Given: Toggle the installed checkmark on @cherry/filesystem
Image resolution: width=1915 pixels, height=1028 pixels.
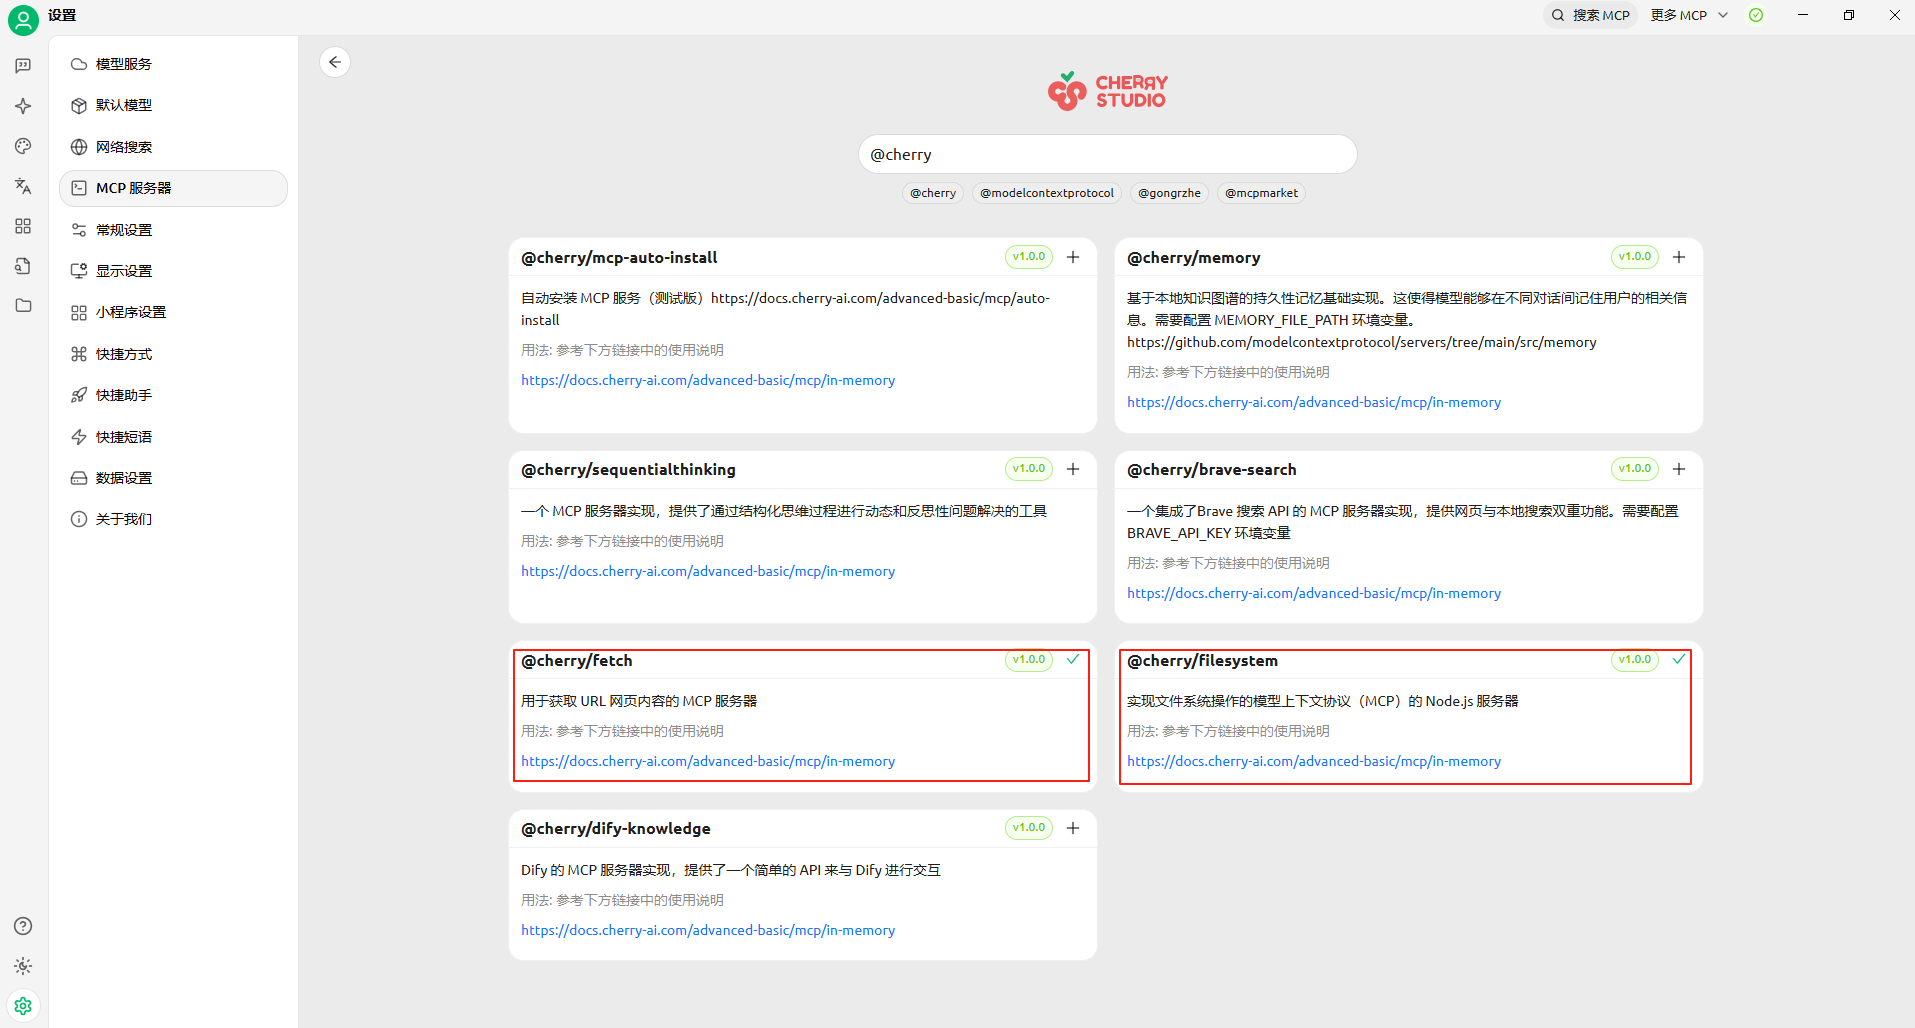Looking at the screenshot, I should (1679, 660).
